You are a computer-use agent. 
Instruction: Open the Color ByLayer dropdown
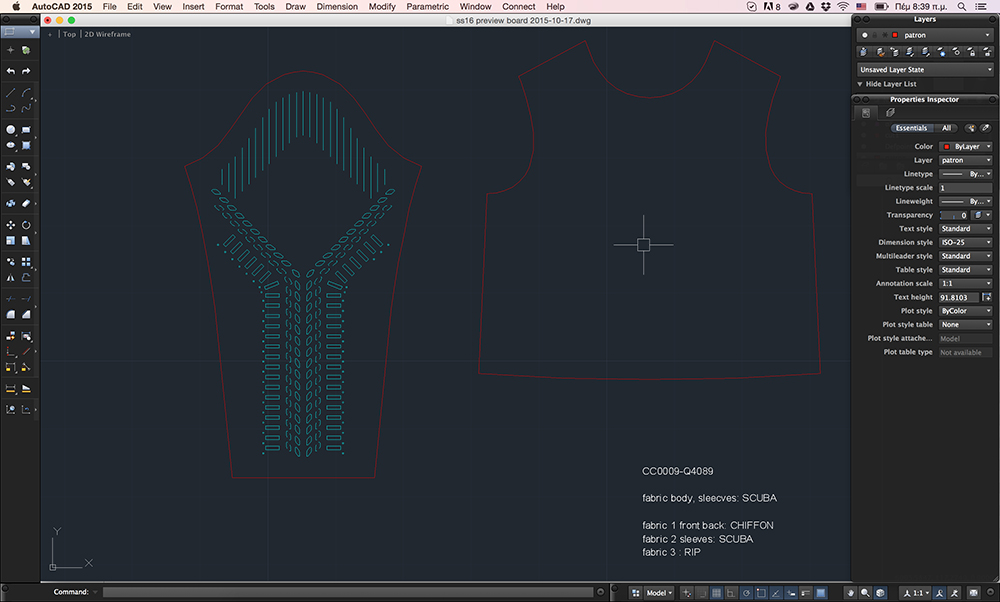click(966, 147)
